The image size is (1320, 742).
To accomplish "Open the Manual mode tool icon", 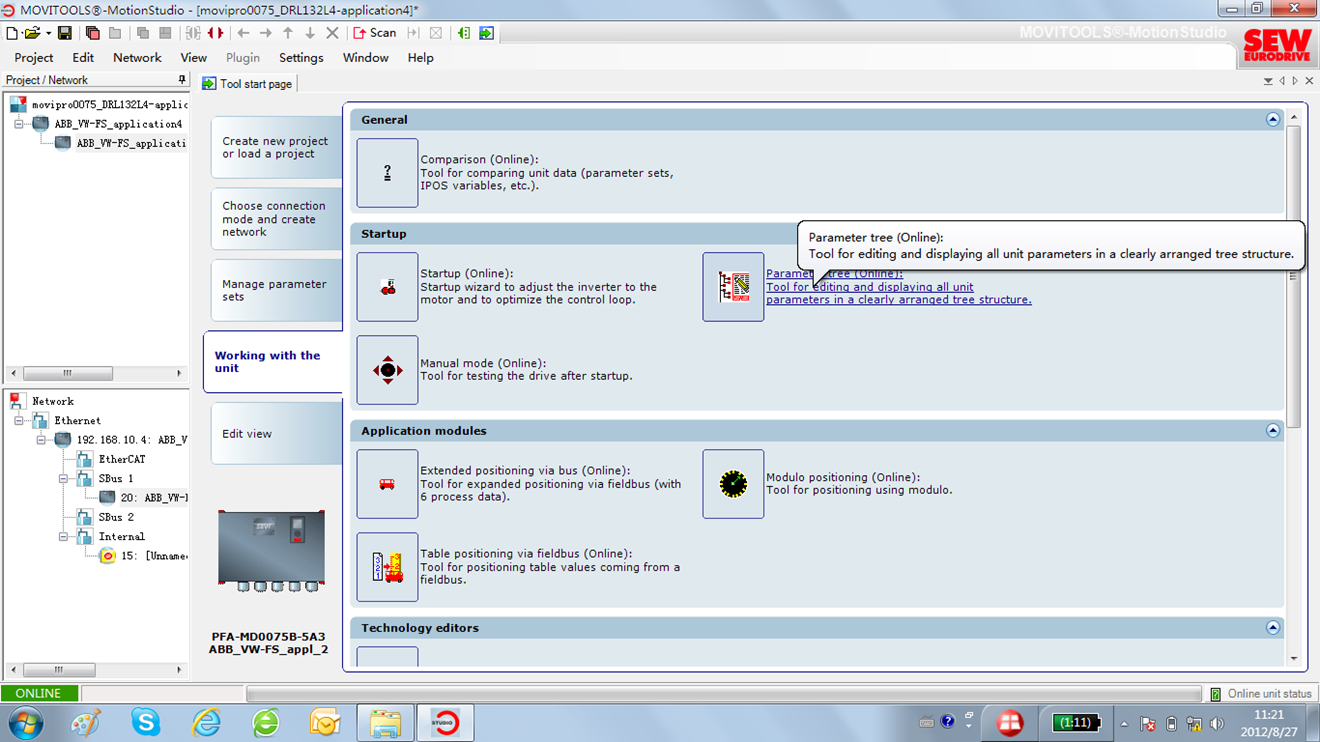I will (x=387, y=370).
